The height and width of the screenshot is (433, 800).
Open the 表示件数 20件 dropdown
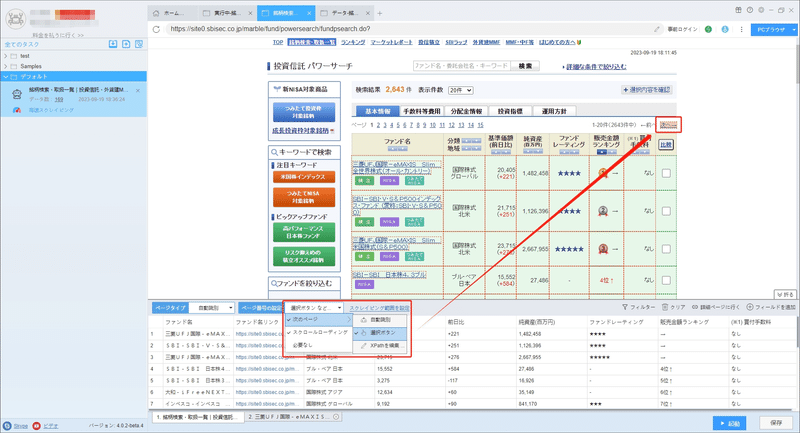pyautogui.click(x=460, y=90)
